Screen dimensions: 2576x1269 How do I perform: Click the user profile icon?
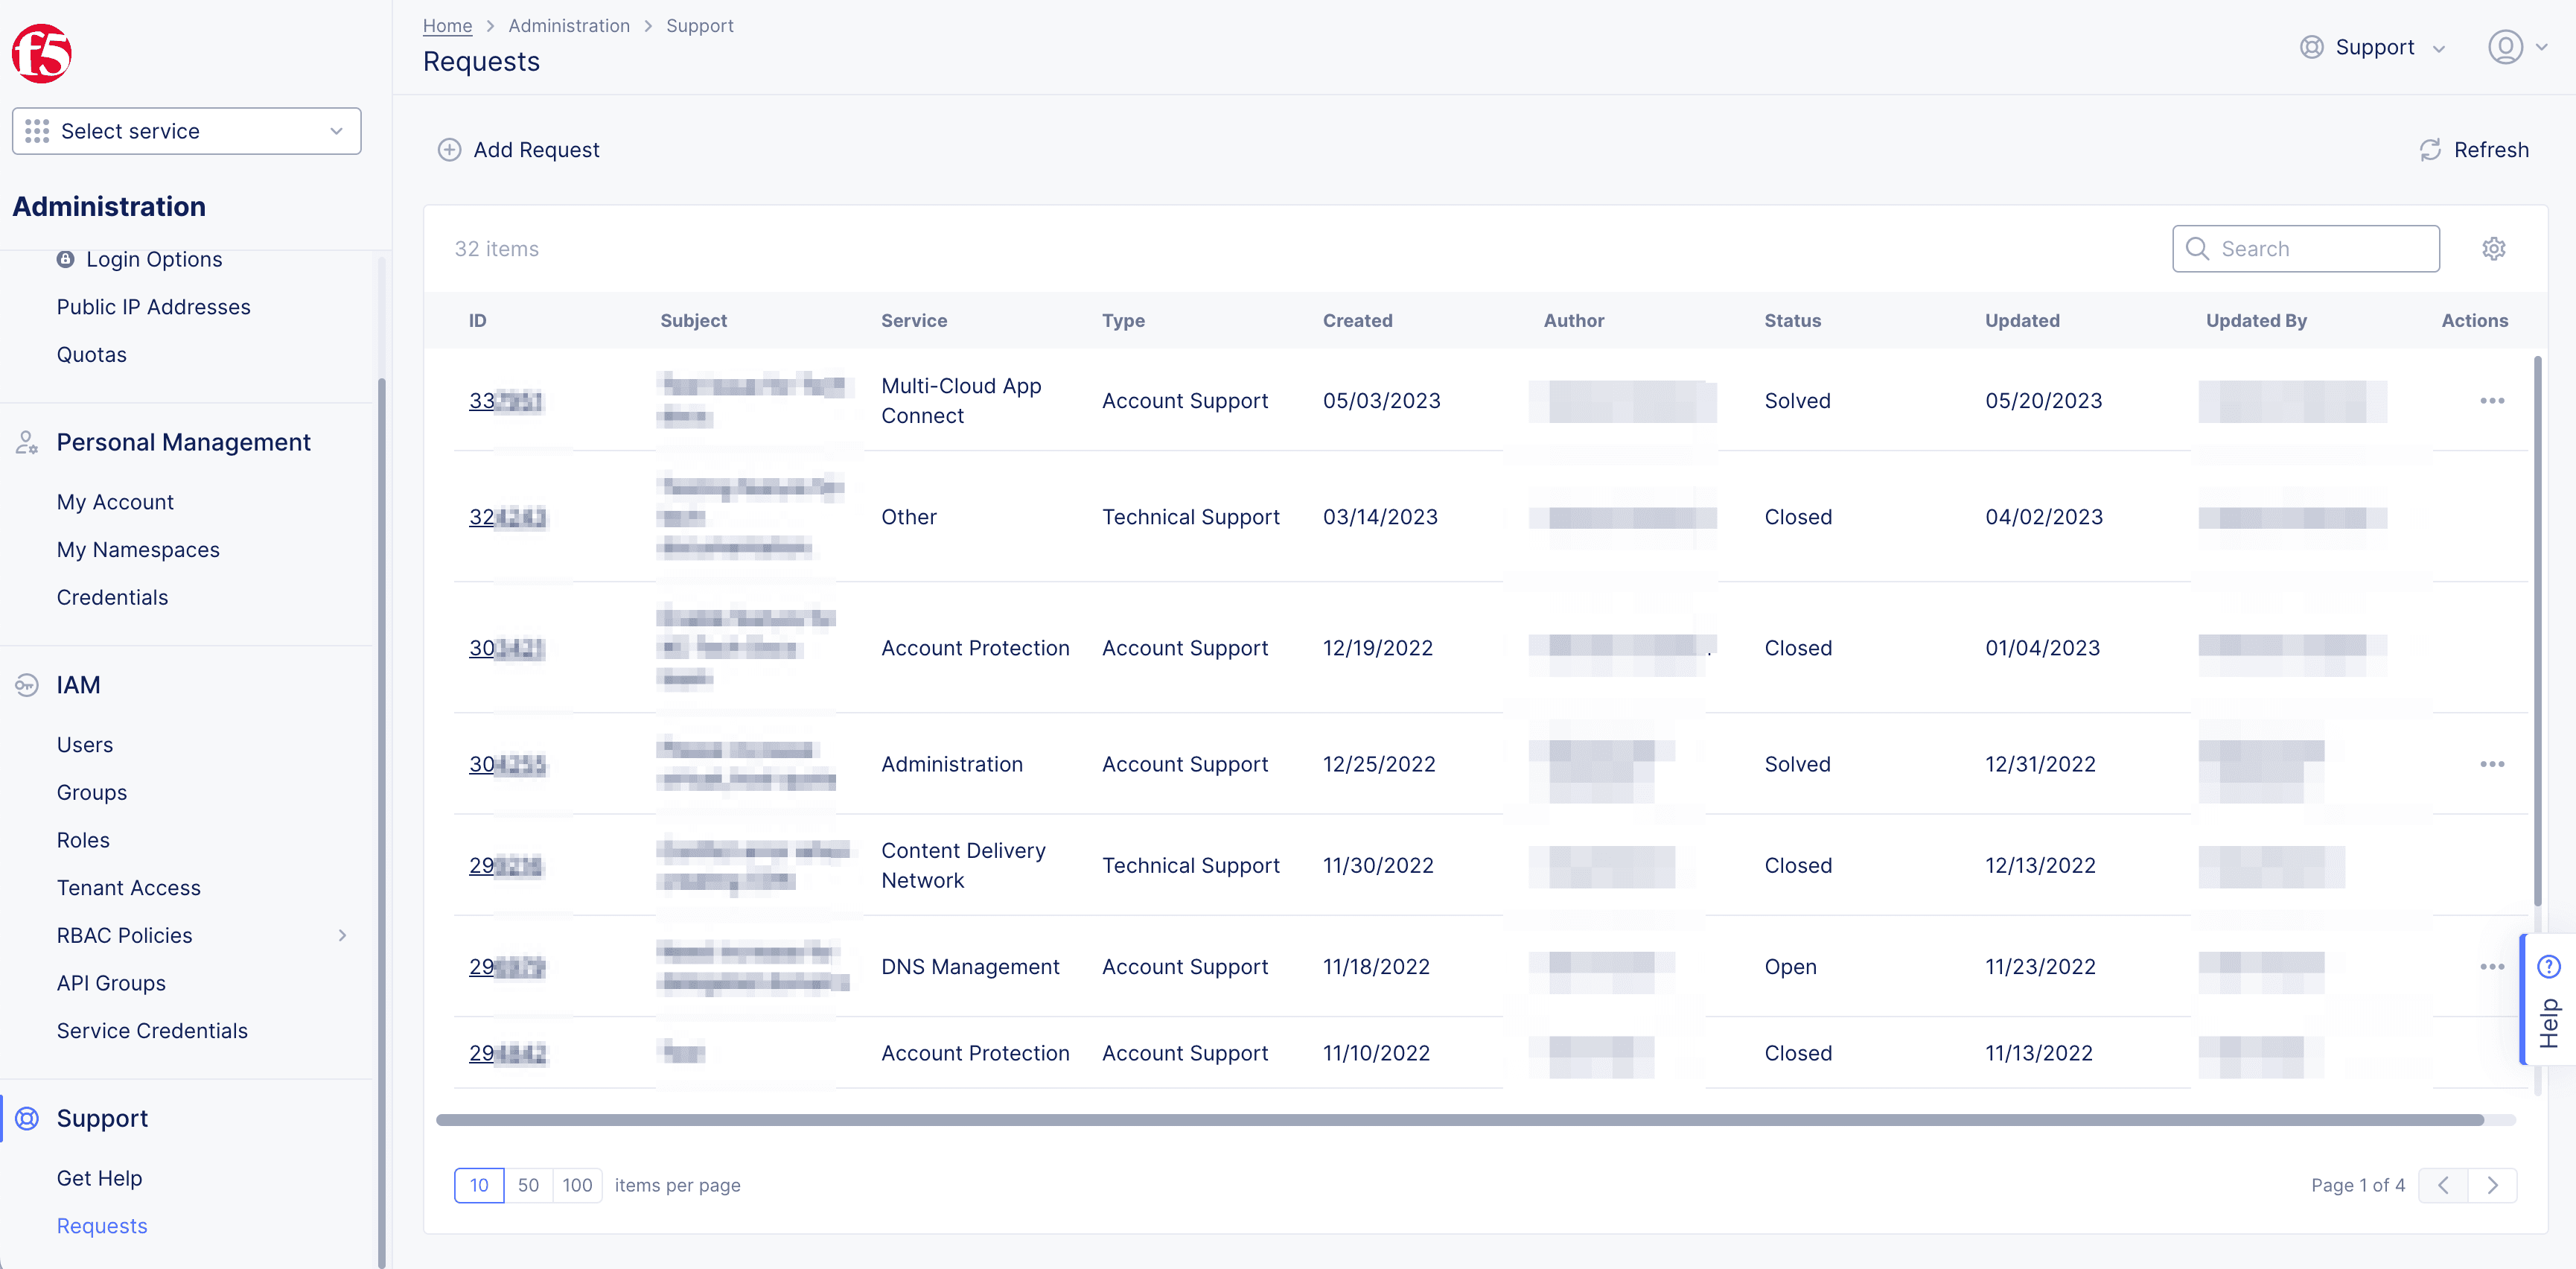click(x=2505, y=46)
